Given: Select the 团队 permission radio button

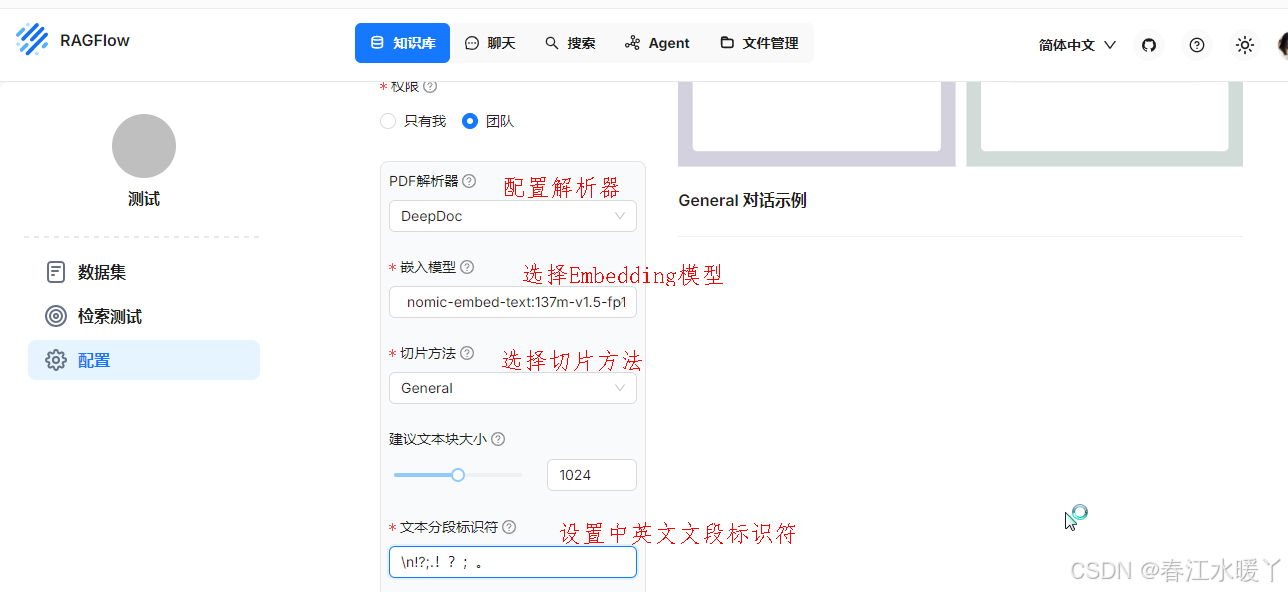Looking at the screenshot, I should coord(470,121).
